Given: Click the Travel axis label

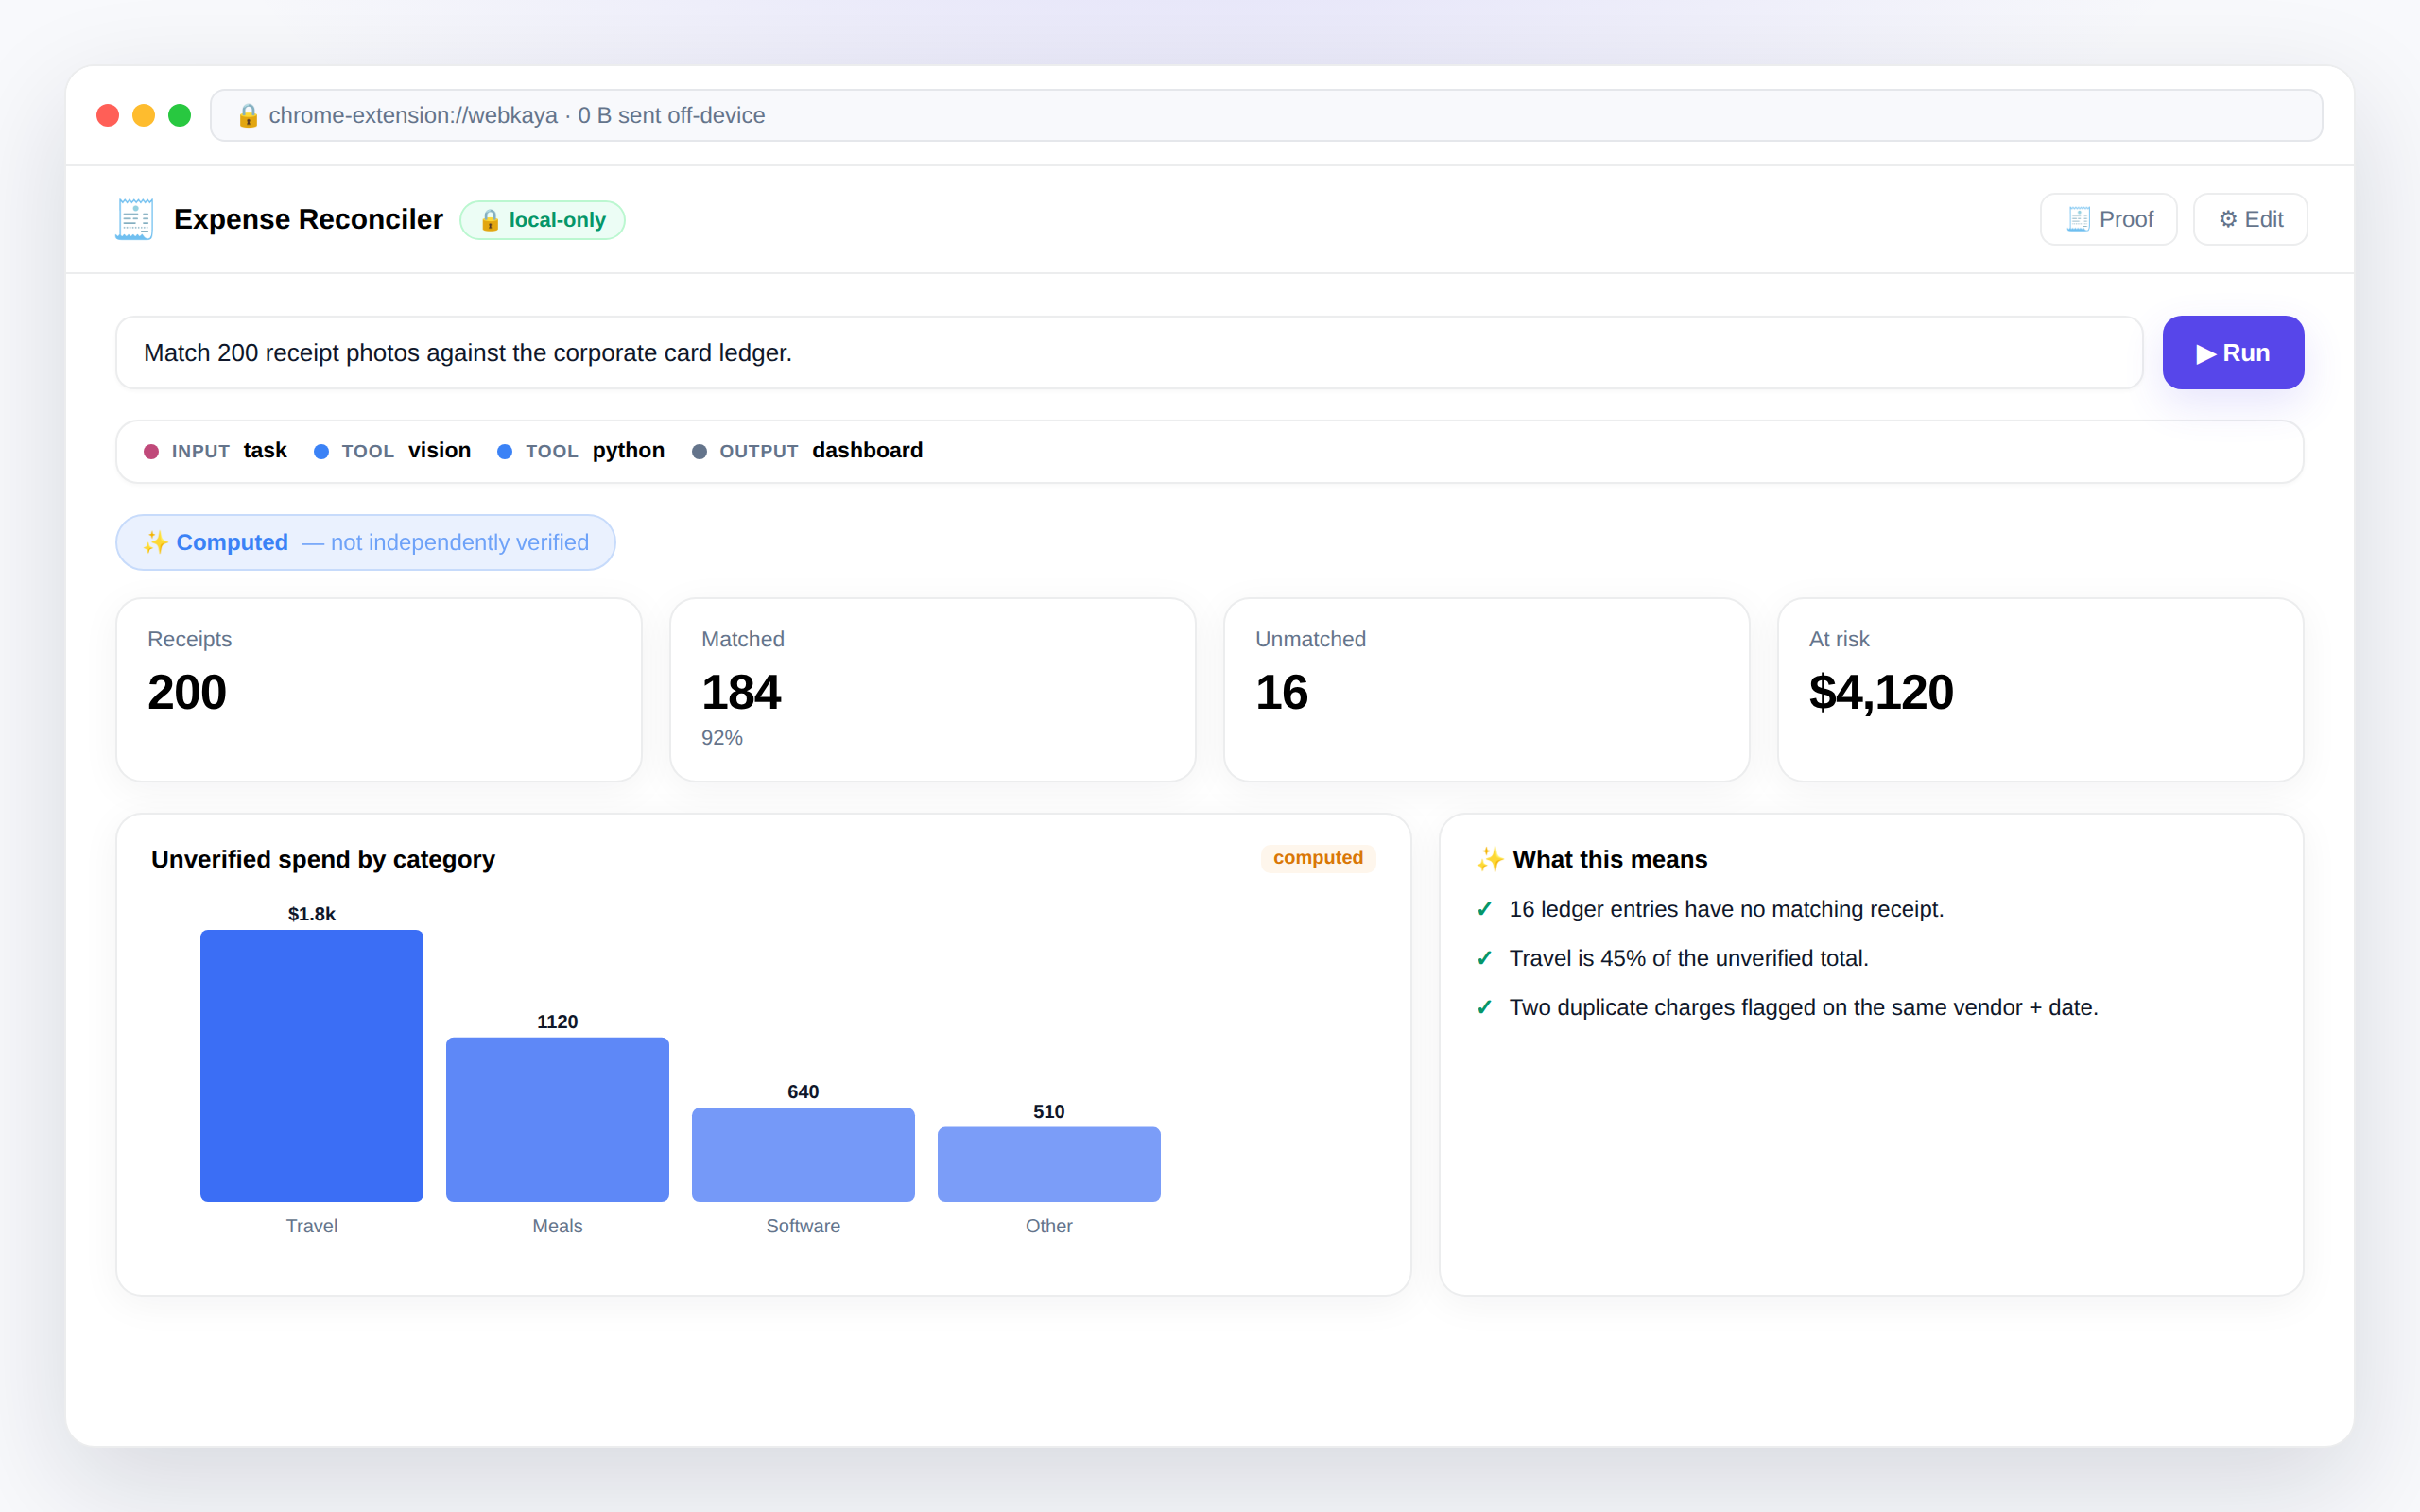Looking at the screenshot, I should pyautogui.click(x=312, y=1226).
